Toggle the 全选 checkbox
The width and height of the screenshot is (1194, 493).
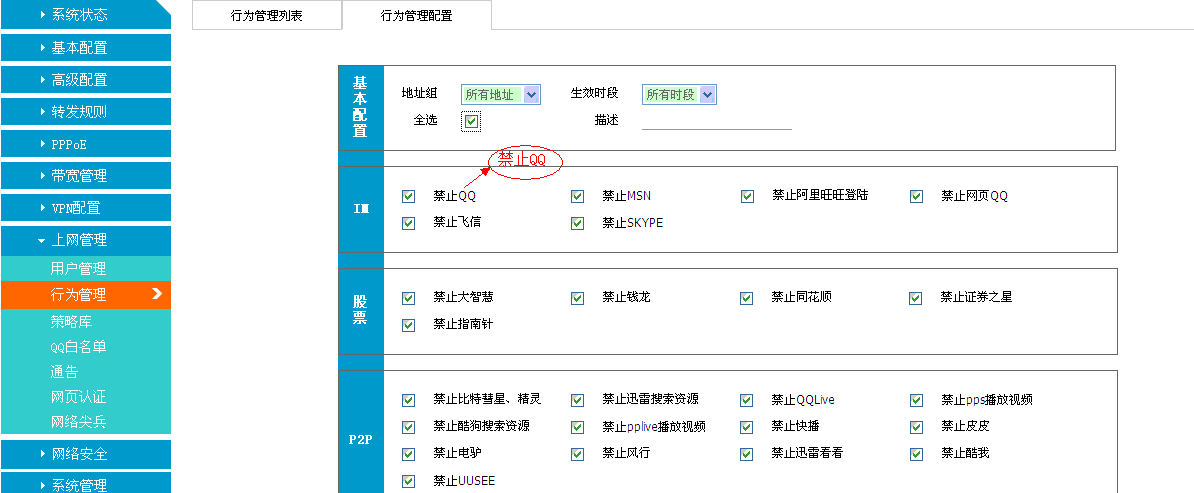(472, 122)
